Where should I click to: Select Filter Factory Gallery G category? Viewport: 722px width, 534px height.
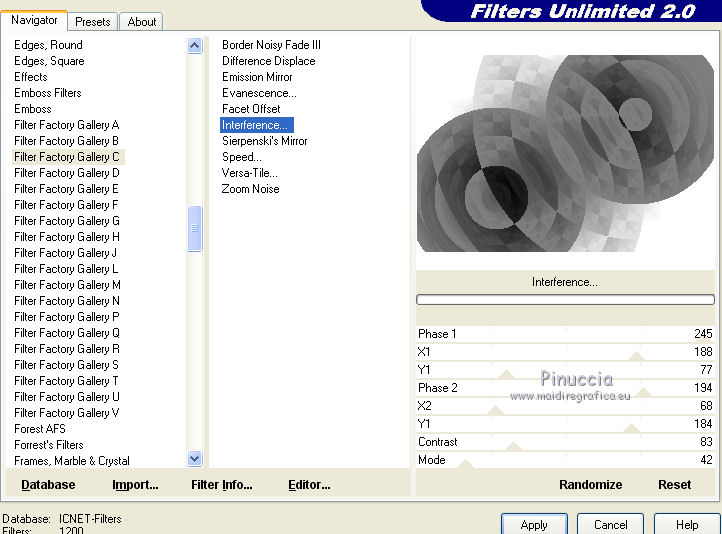[67, 221]
